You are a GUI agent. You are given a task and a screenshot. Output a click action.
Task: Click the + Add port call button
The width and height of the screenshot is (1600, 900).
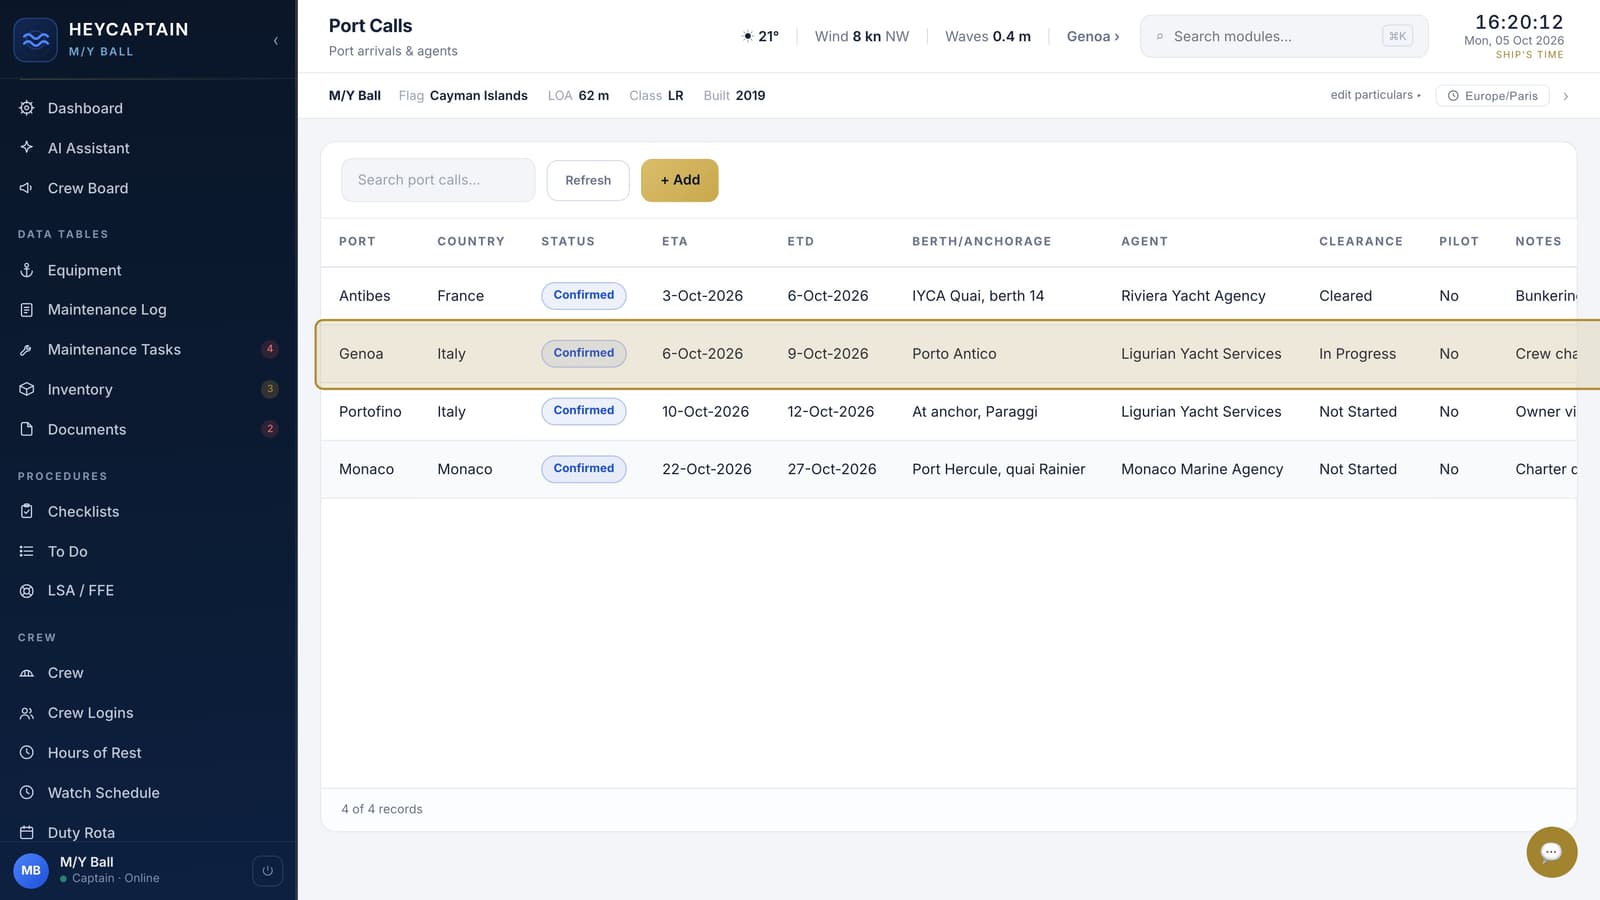[x=679, y=180]
